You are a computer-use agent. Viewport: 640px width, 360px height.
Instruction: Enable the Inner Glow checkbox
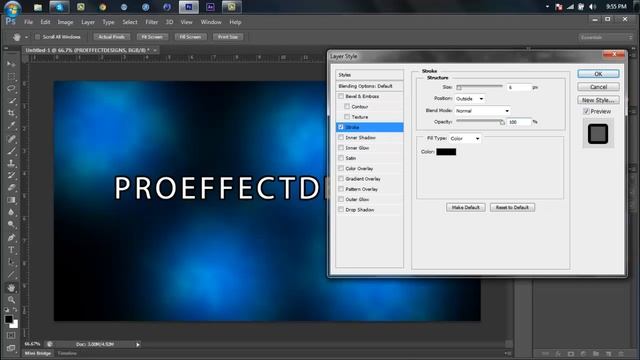pyautogui.click(x=341, y=148)
